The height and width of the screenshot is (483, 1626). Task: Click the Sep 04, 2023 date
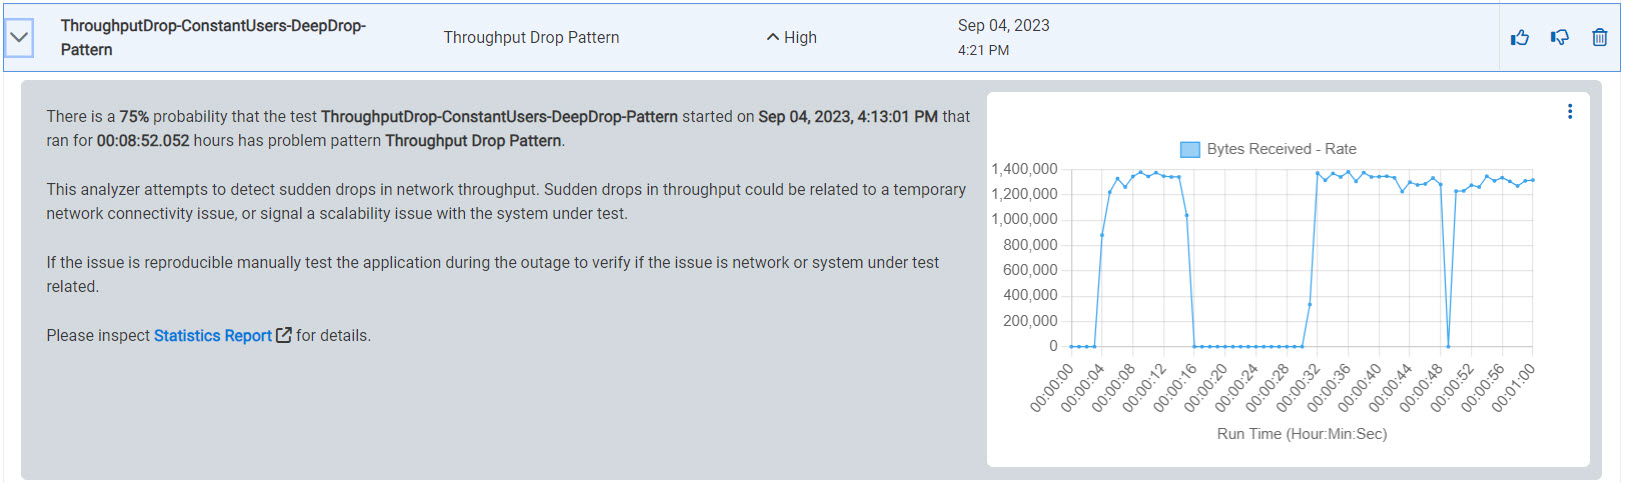pos(1004,26)
